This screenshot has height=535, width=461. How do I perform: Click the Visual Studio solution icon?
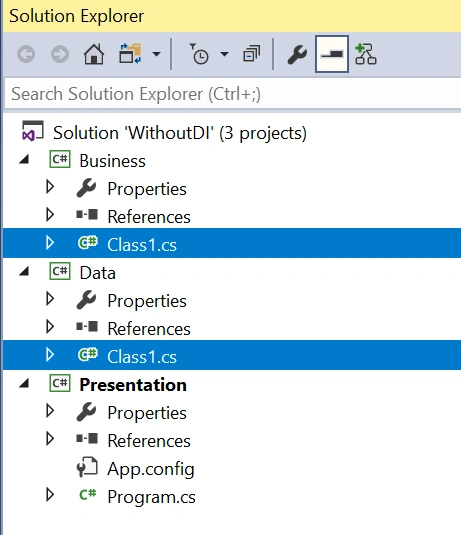tap(33, 131)
